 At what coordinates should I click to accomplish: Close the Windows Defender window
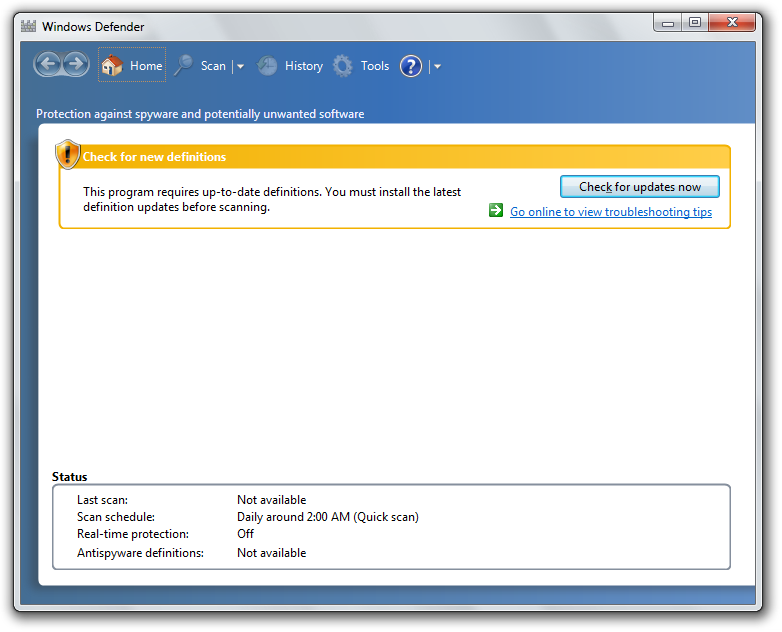coord(732,23)
